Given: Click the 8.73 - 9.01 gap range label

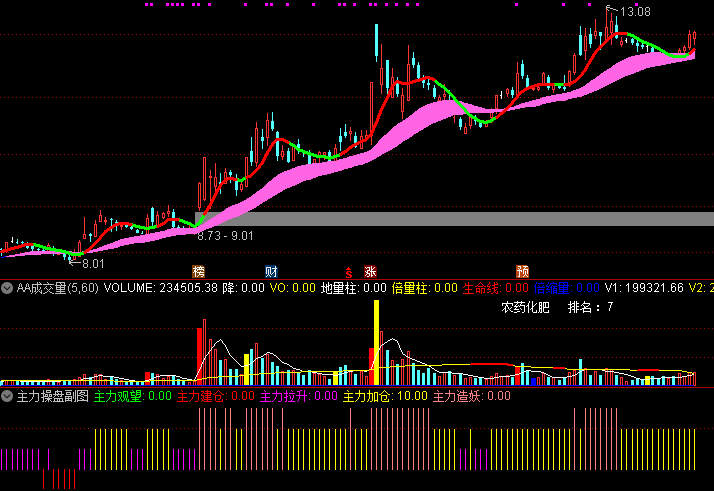Looking at the screenshot, I should pos(225,236).
